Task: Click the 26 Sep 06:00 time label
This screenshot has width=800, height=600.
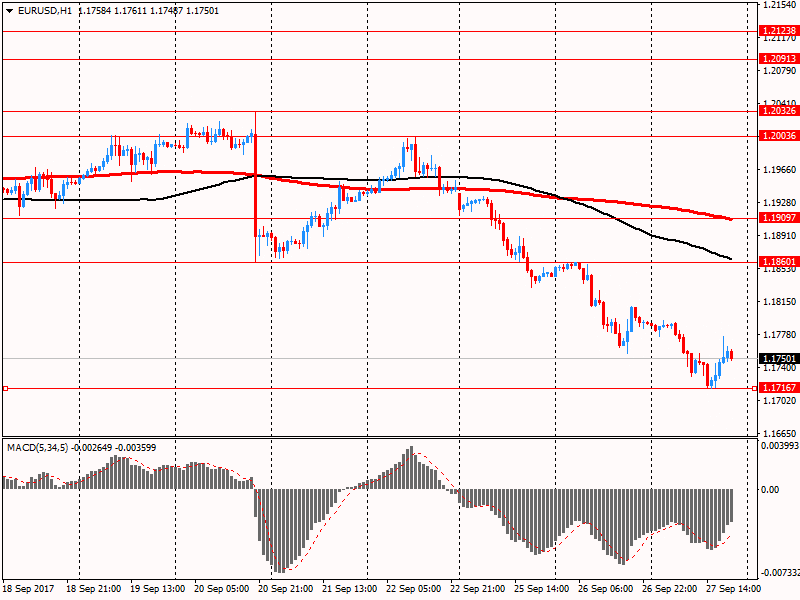Action: pos(606,589)
